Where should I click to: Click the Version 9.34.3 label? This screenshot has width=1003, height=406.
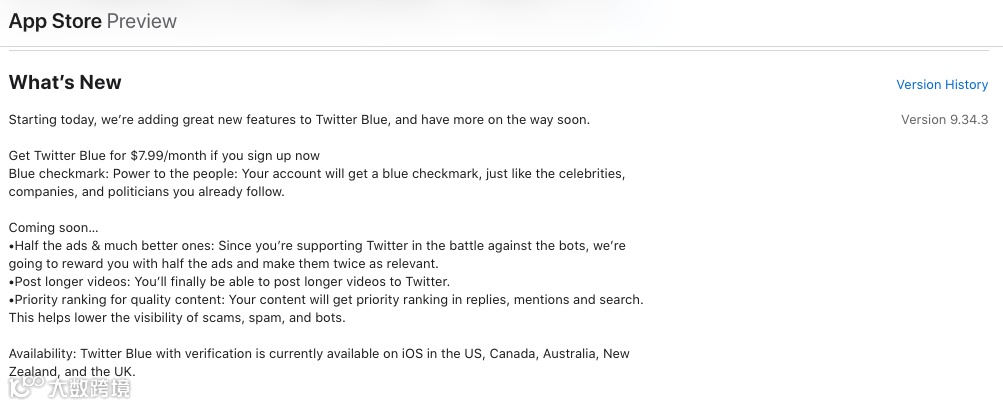[x=944, y=120]
